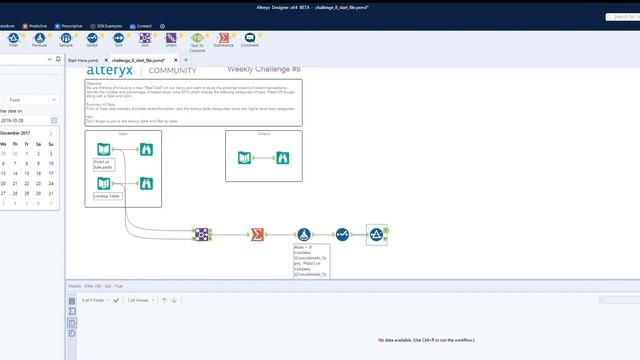Image resolution: width=640 pixels, height=360 pixels.
Task: Click the up arrow in the results toolbar
Action: pos(164,300)
